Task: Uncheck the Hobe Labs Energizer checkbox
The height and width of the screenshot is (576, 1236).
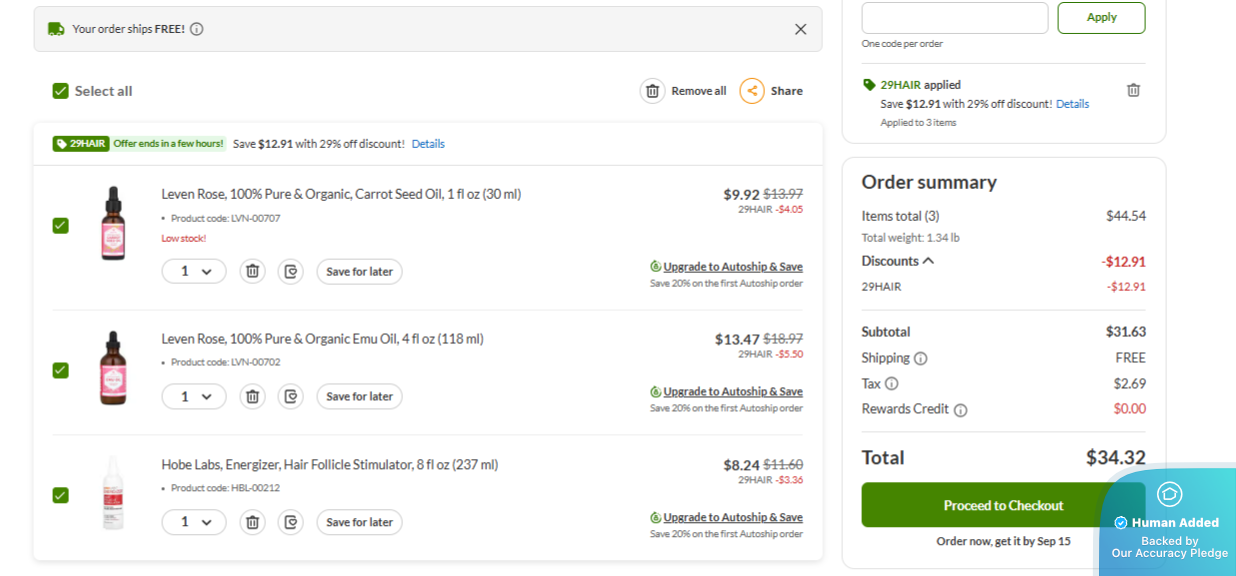Action: [61, 495]
